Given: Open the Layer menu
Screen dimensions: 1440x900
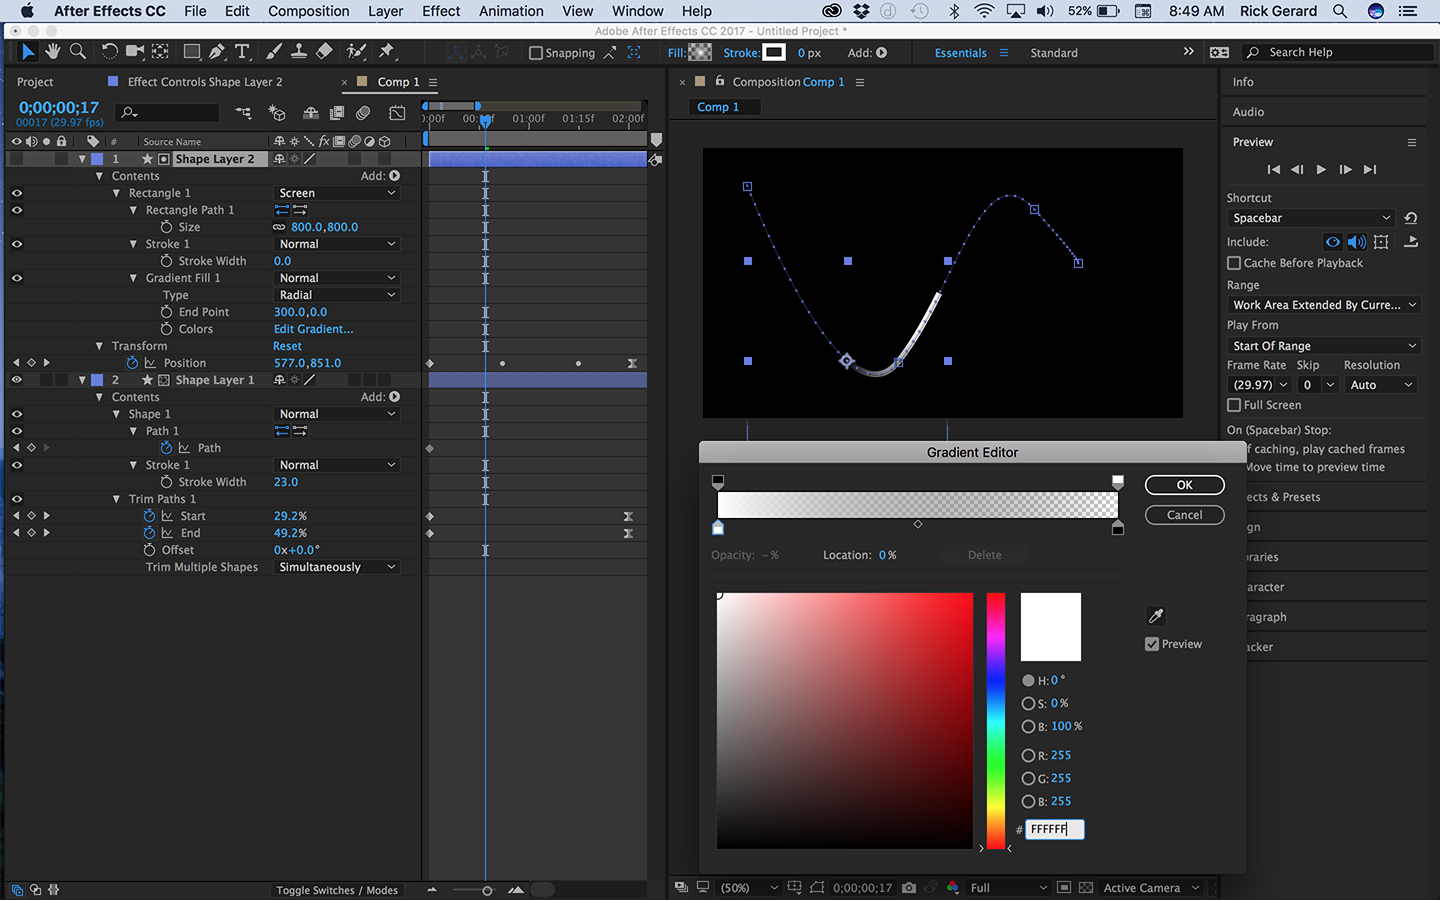Looking at the screenshot, I should [385, 11].
